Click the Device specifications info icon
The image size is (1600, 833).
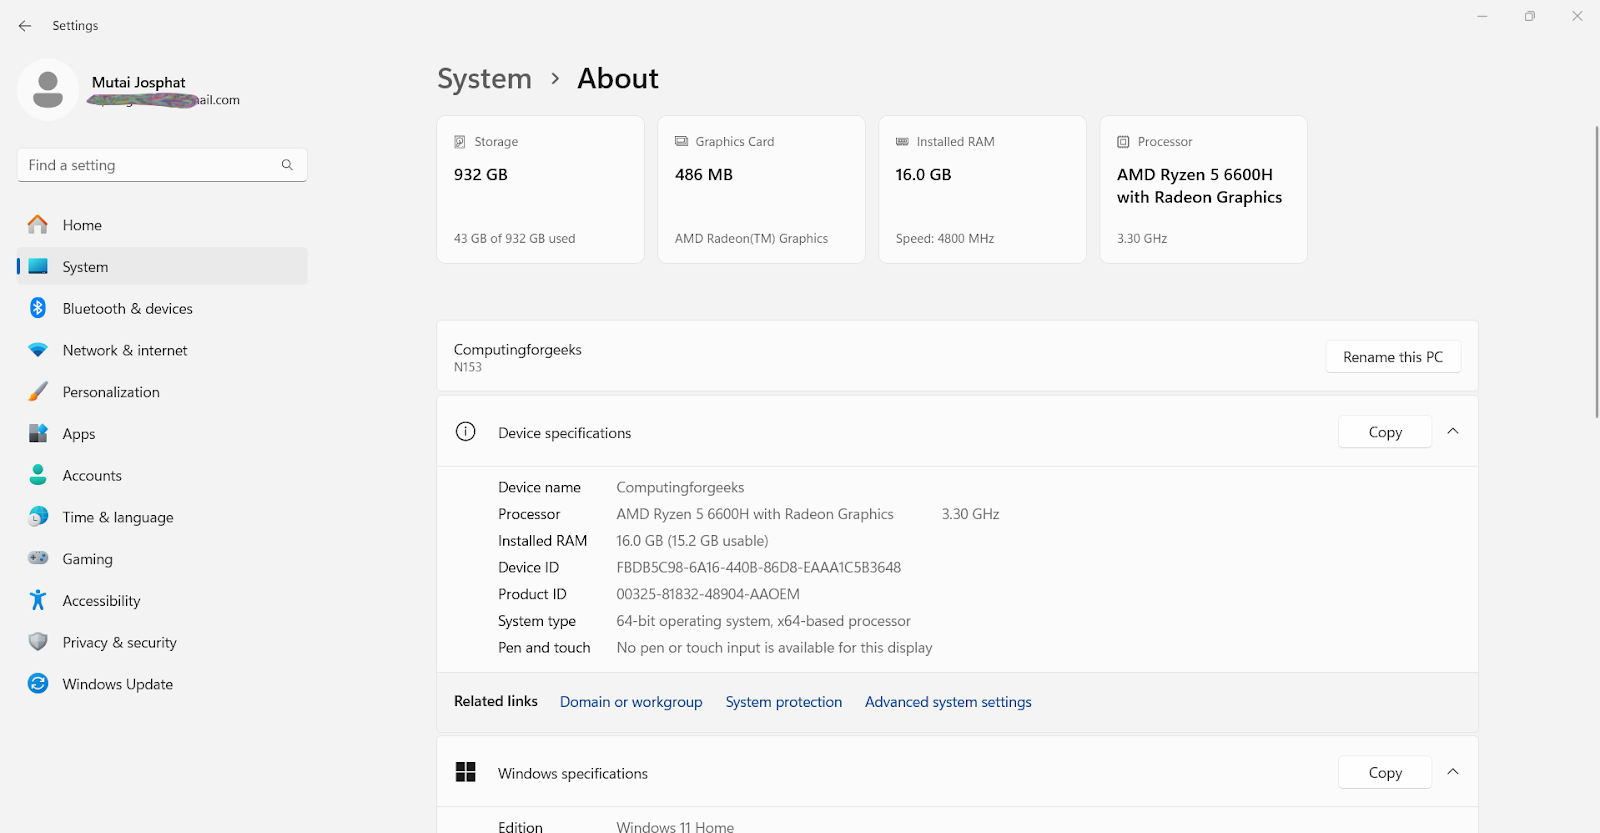466,432
